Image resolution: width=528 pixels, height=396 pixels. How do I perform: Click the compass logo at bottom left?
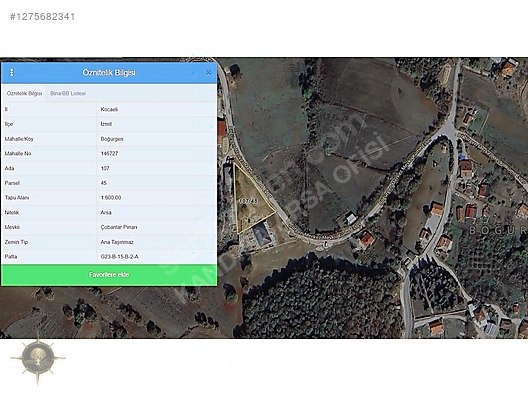pos(38,359)
